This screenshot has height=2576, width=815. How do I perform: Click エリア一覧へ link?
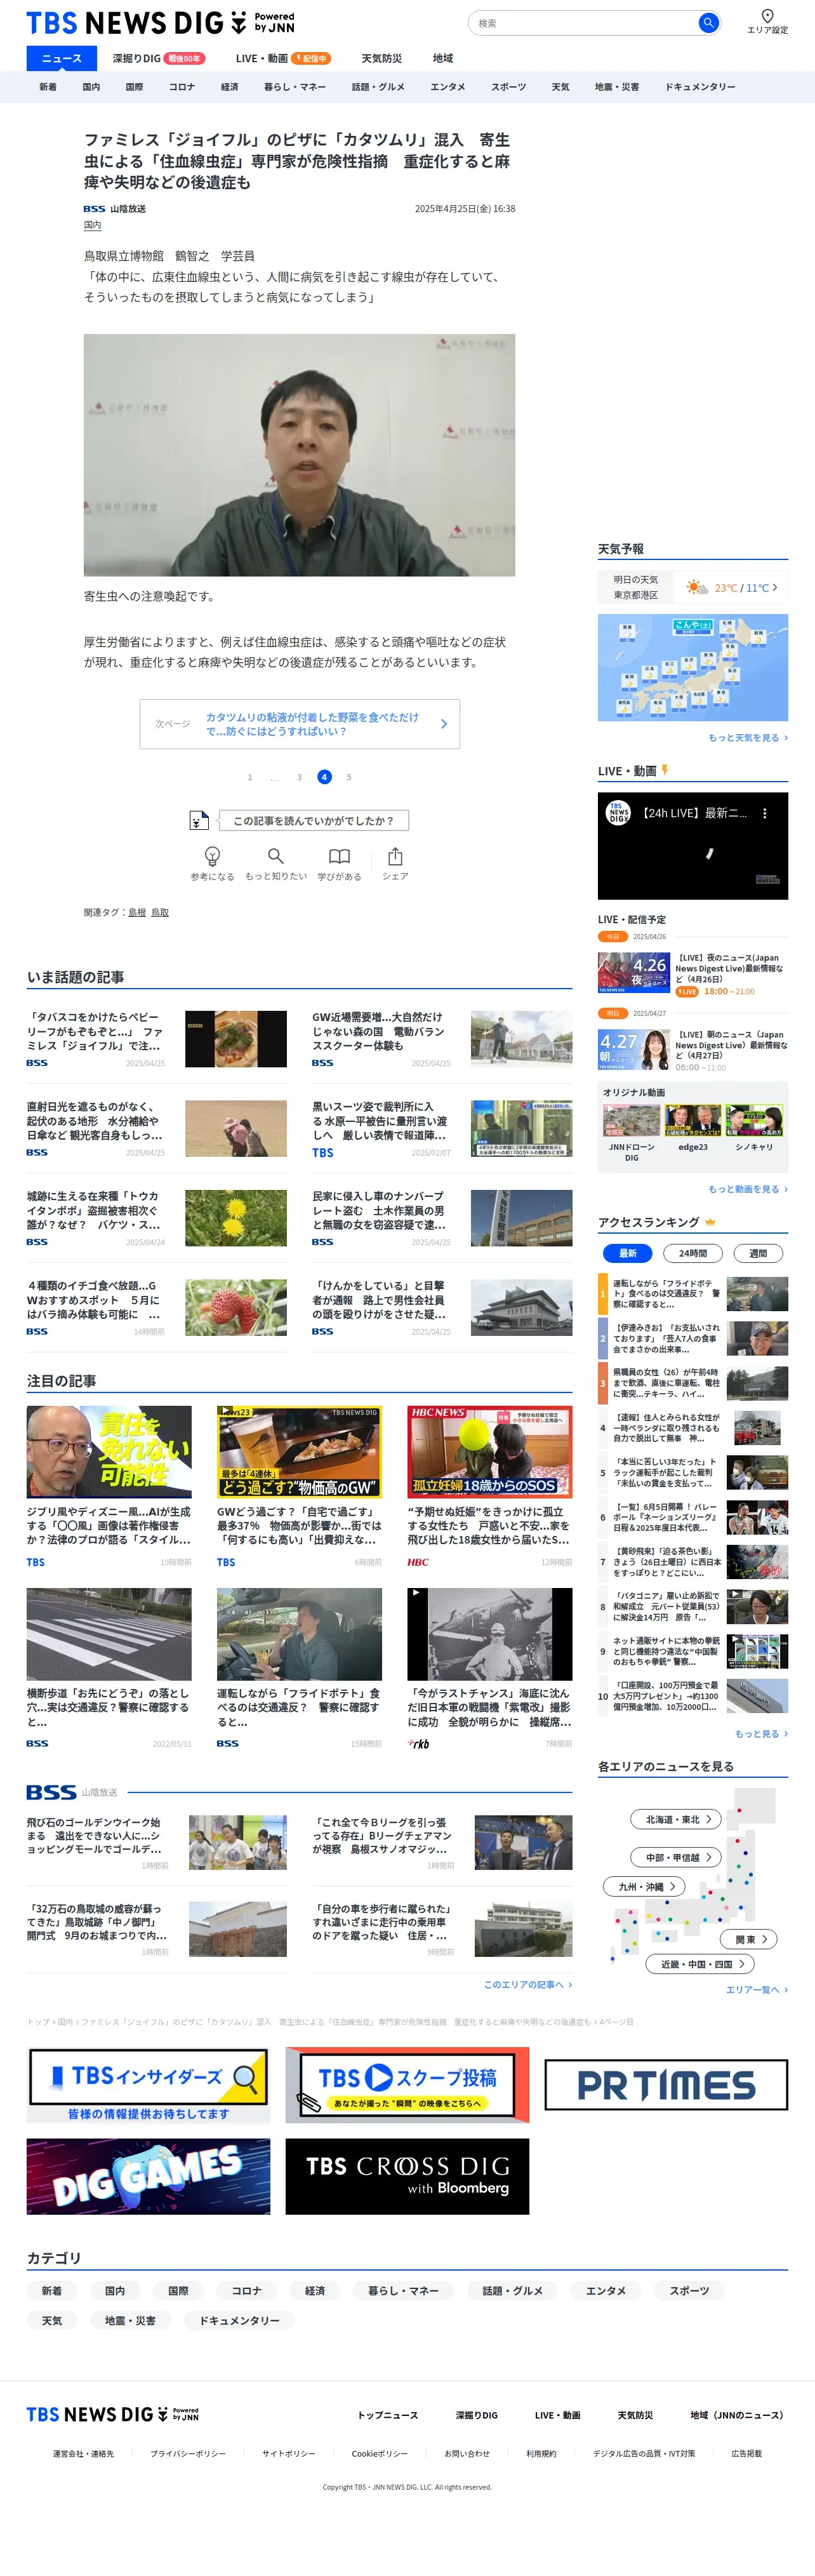(756, 1990)
